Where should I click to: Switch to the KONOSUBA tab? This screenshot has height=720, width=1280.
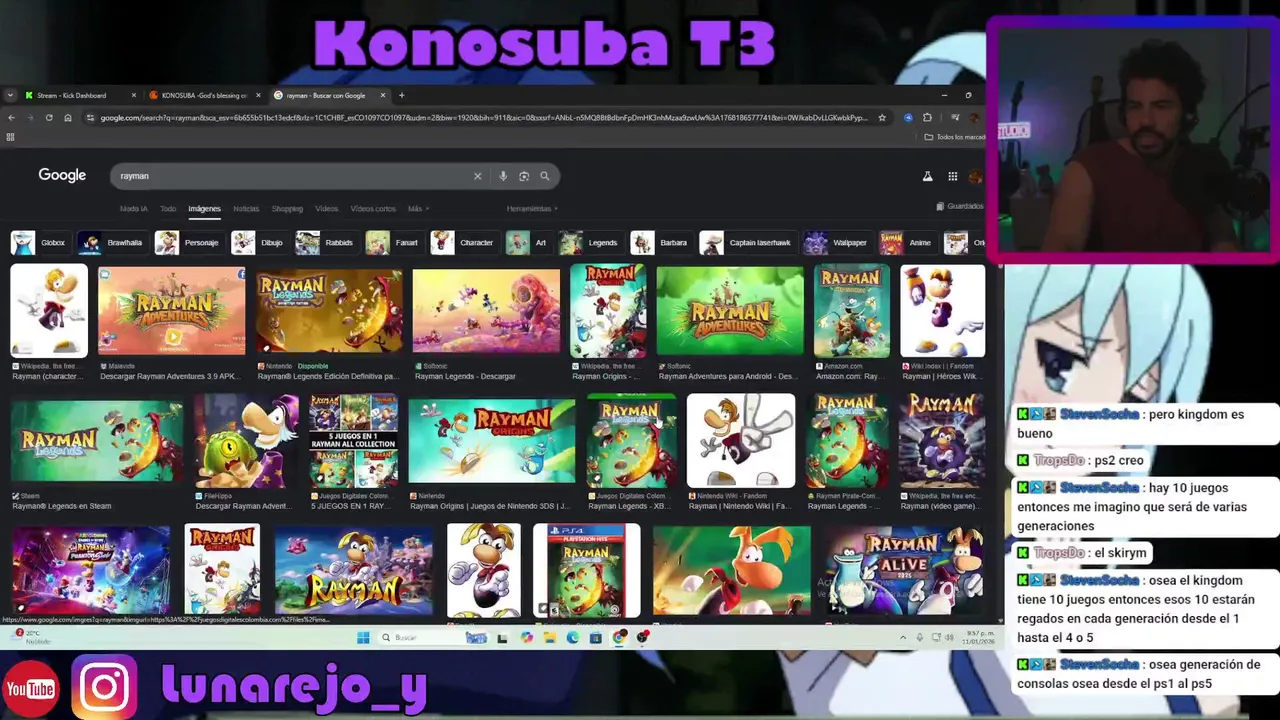(x=205, y=96)
